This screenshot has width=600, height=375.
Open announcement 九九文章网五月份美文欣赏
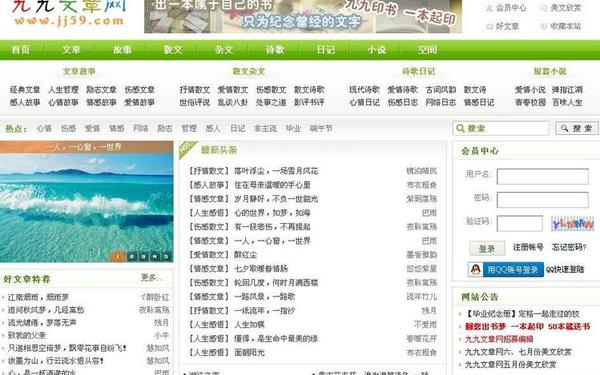point(510,364)
